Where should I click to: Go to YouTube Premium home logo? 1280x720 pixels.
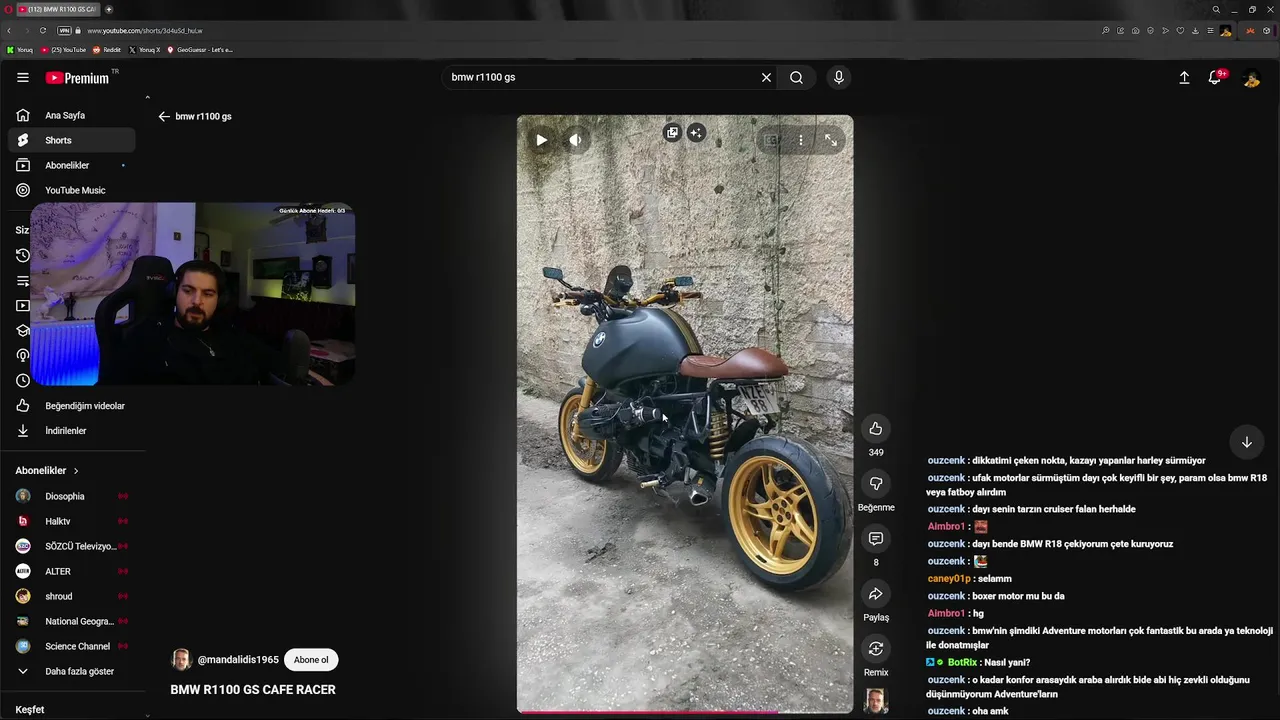(78, 77)
